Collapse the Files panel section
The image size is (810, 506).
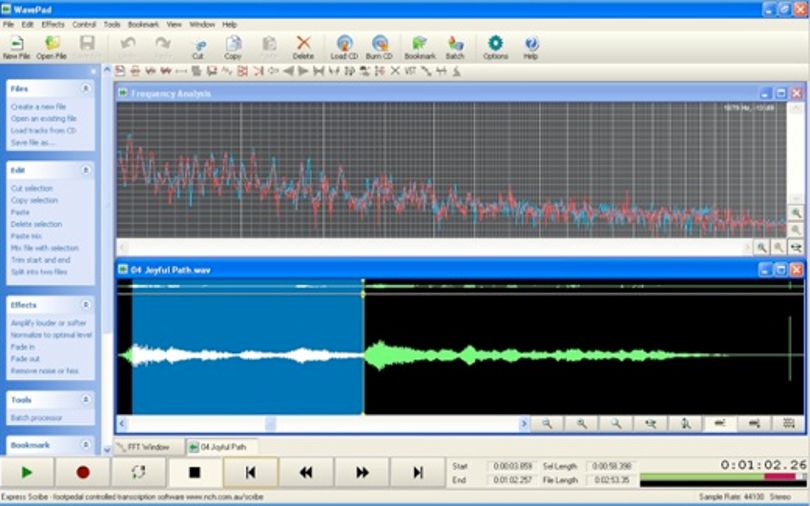tap(86, 89)
